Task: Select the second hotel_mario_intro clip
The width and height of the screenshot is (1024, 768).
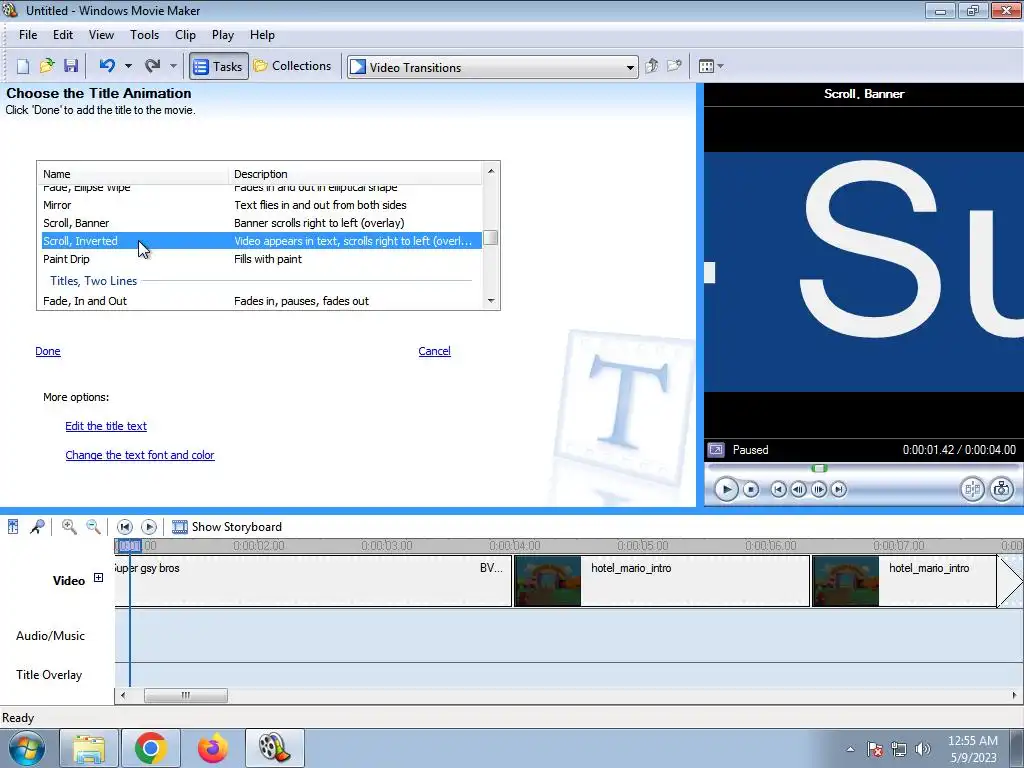Action: pos(904,581)
